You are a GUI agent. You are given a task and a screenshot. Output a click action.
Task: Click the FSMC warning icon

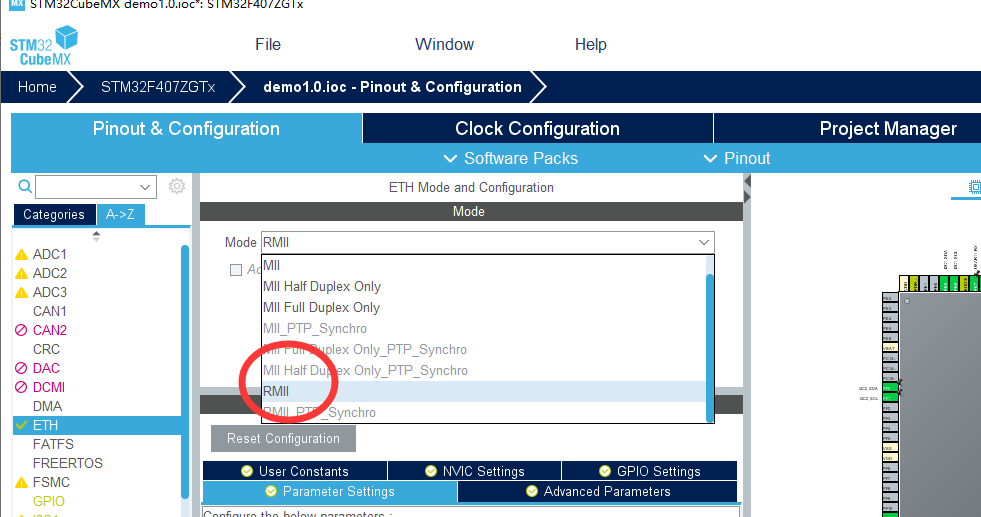coord(21,483)
